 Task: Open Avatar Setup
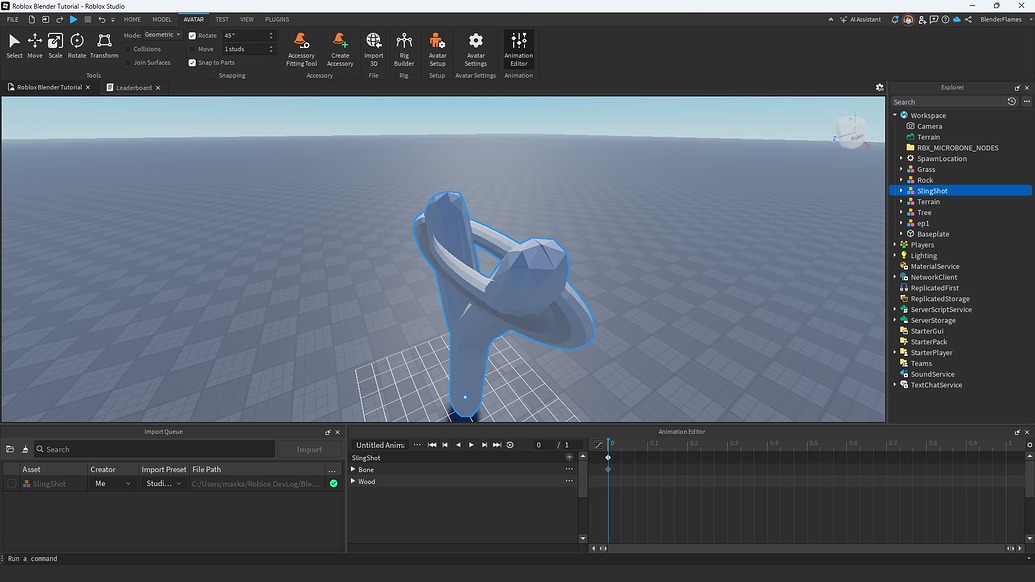437,49
